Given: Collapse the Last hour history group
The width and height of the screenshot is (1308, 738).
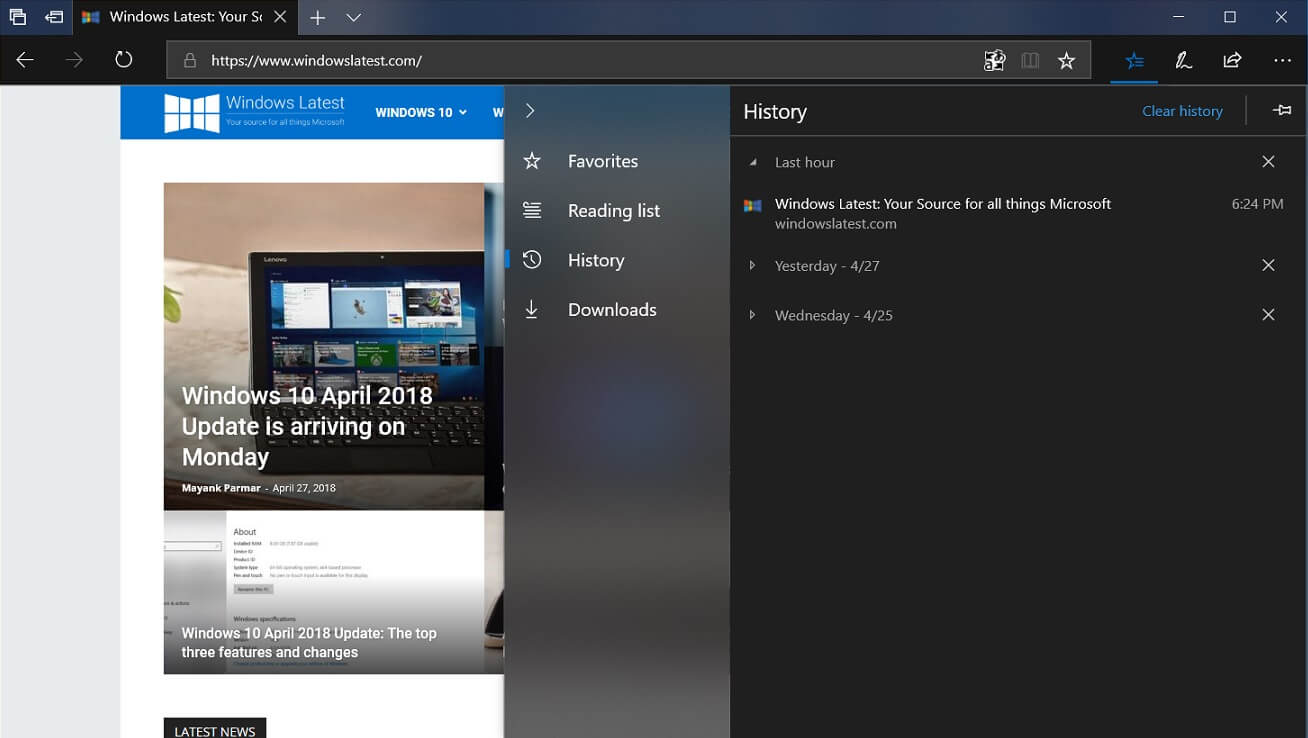Looking at the screenshot, I should click(x=753, y=162).
